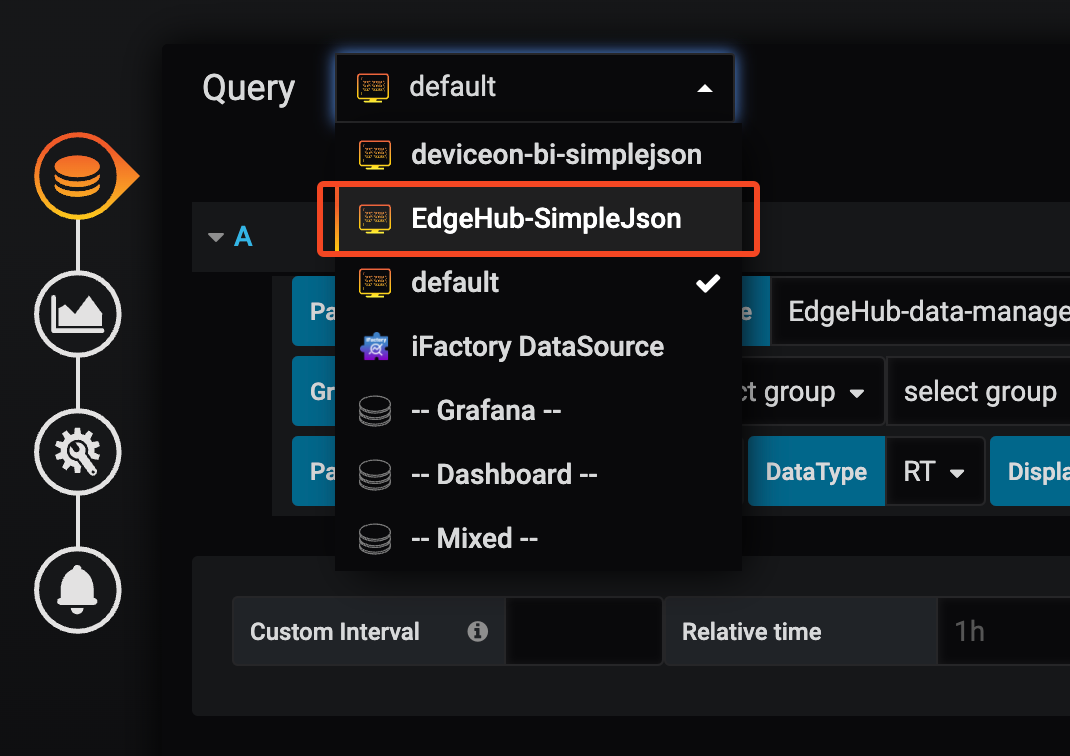Click the DataType label button
This screenshot has height=756, width=1070.
(x=816, y=472)
